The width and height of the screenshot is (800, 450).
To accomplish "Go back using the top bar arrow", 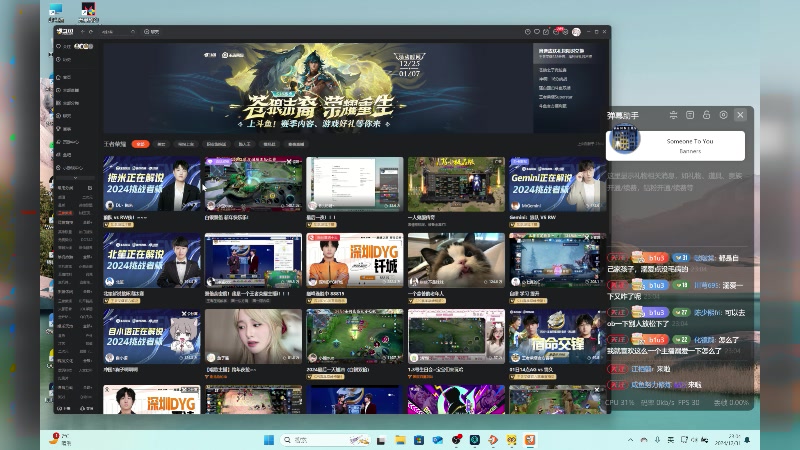I will (82, 32).
